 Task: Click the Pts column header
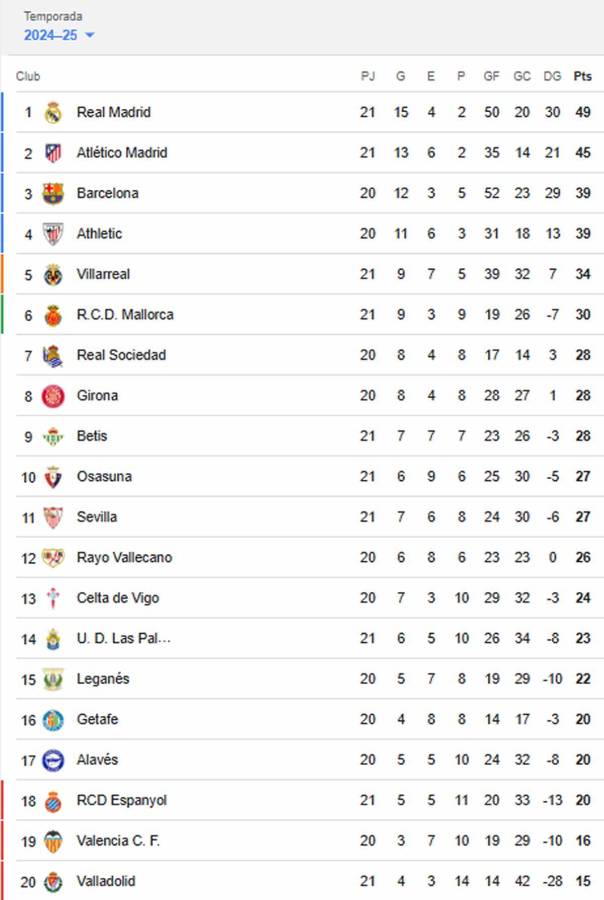coord(582,76)
